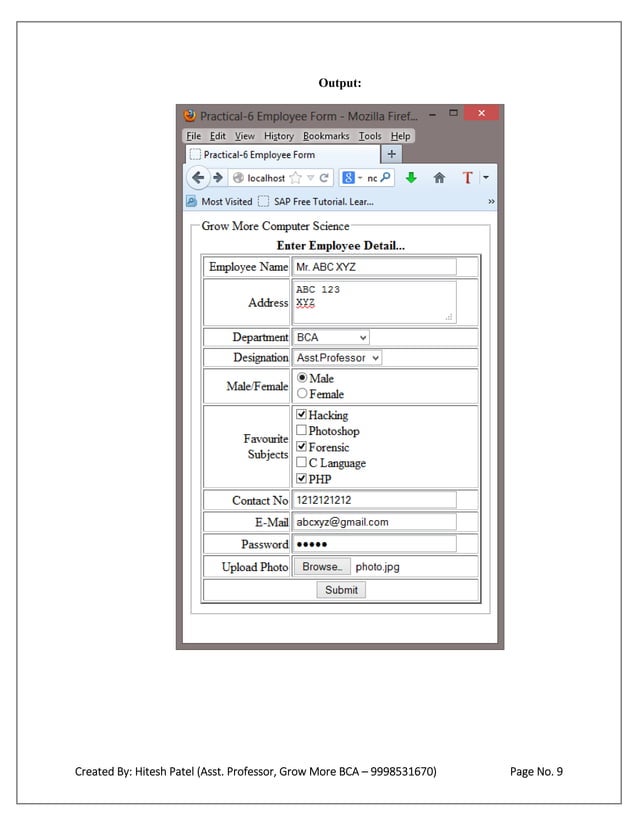Open the Tools menu
Viewport: 638px width, 826px height.
pyautogui.click(x=370, y=136)
